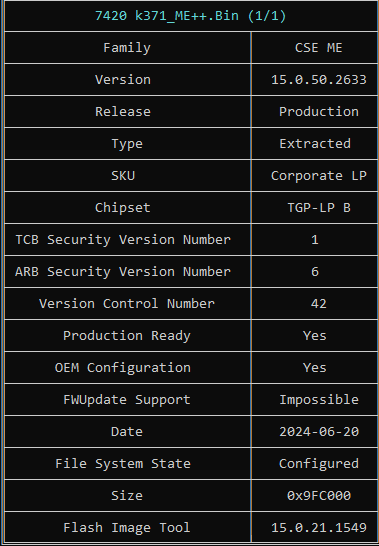
Task: Click the Production release value
Action: 318,112
